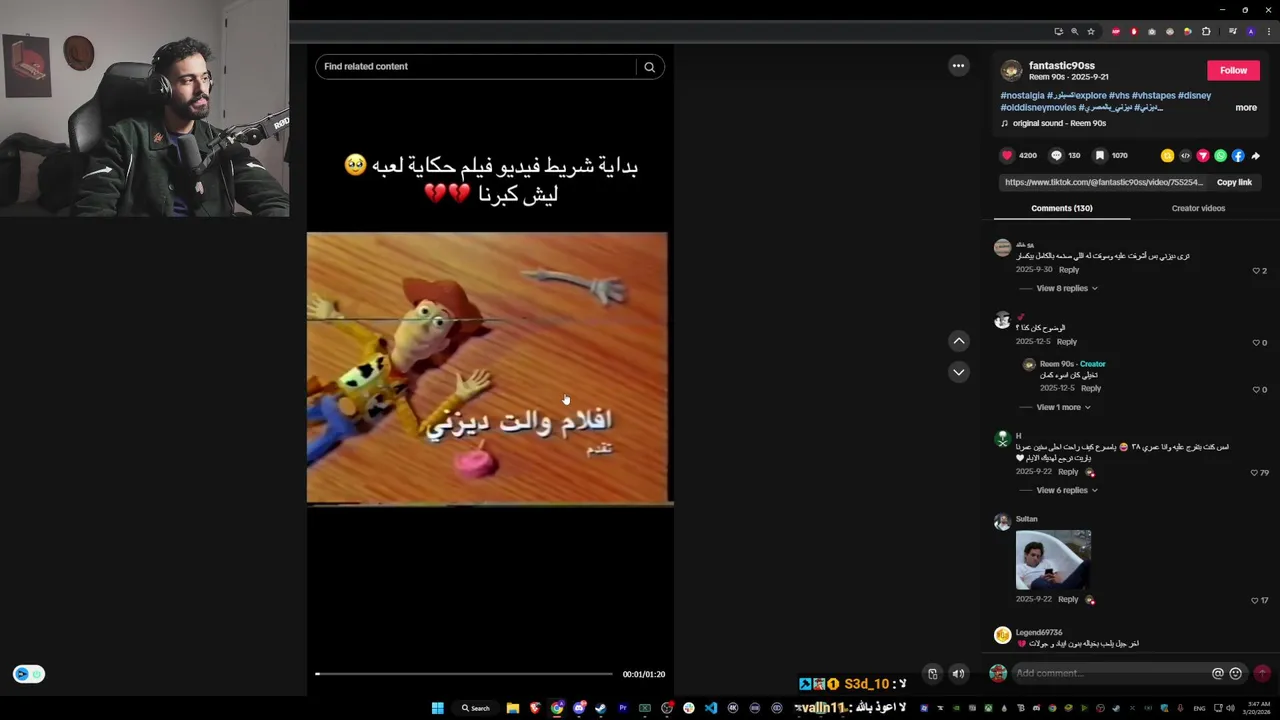Click the yellow repost icon

click(1167, 156)
